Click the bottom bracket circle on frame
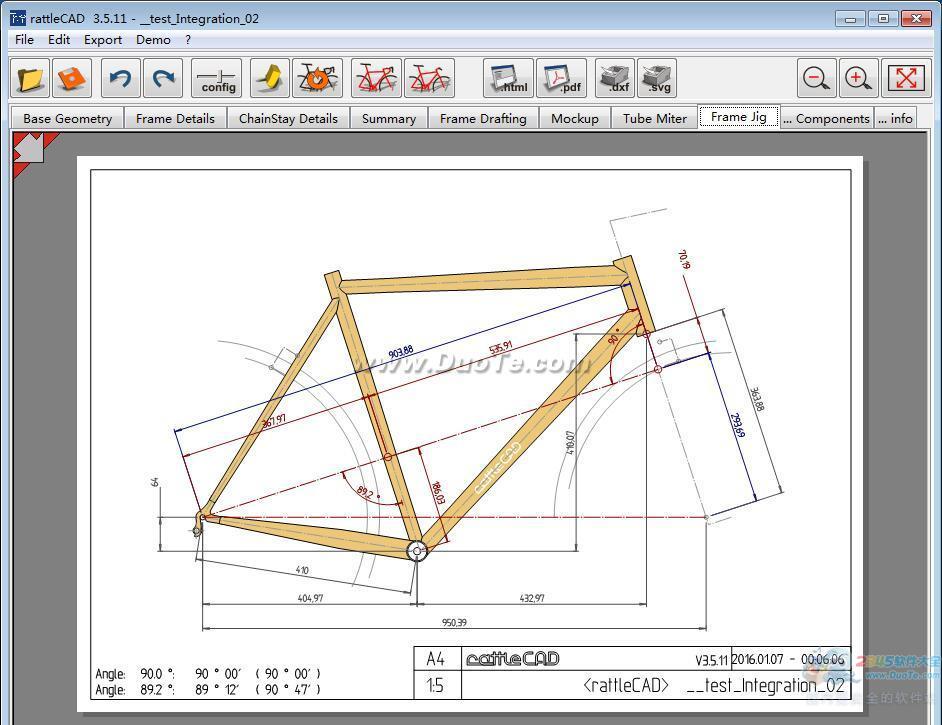The width and height of the screenshot is (942, 725). [417, 550]
